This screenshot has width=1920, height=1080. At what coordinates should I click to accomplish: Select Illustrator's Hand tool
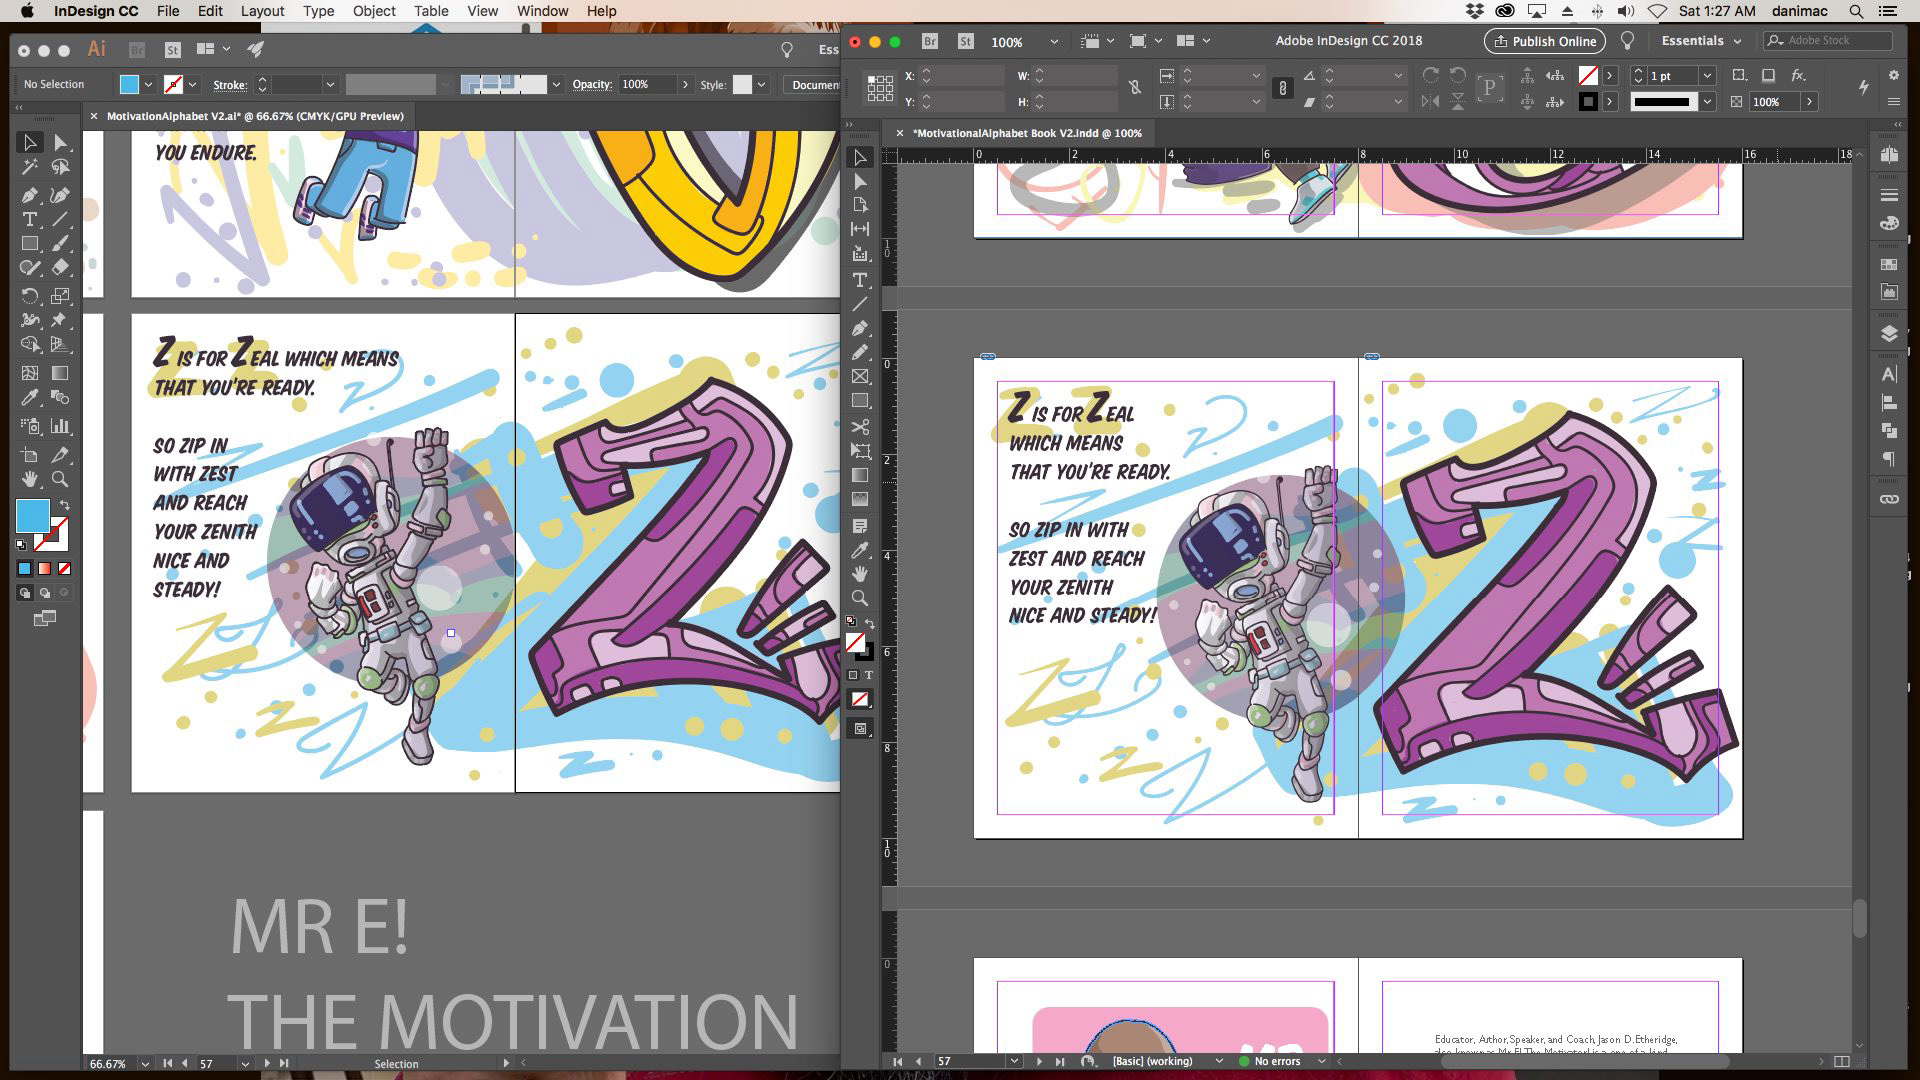pyautogui.click(x=30, y=479)
